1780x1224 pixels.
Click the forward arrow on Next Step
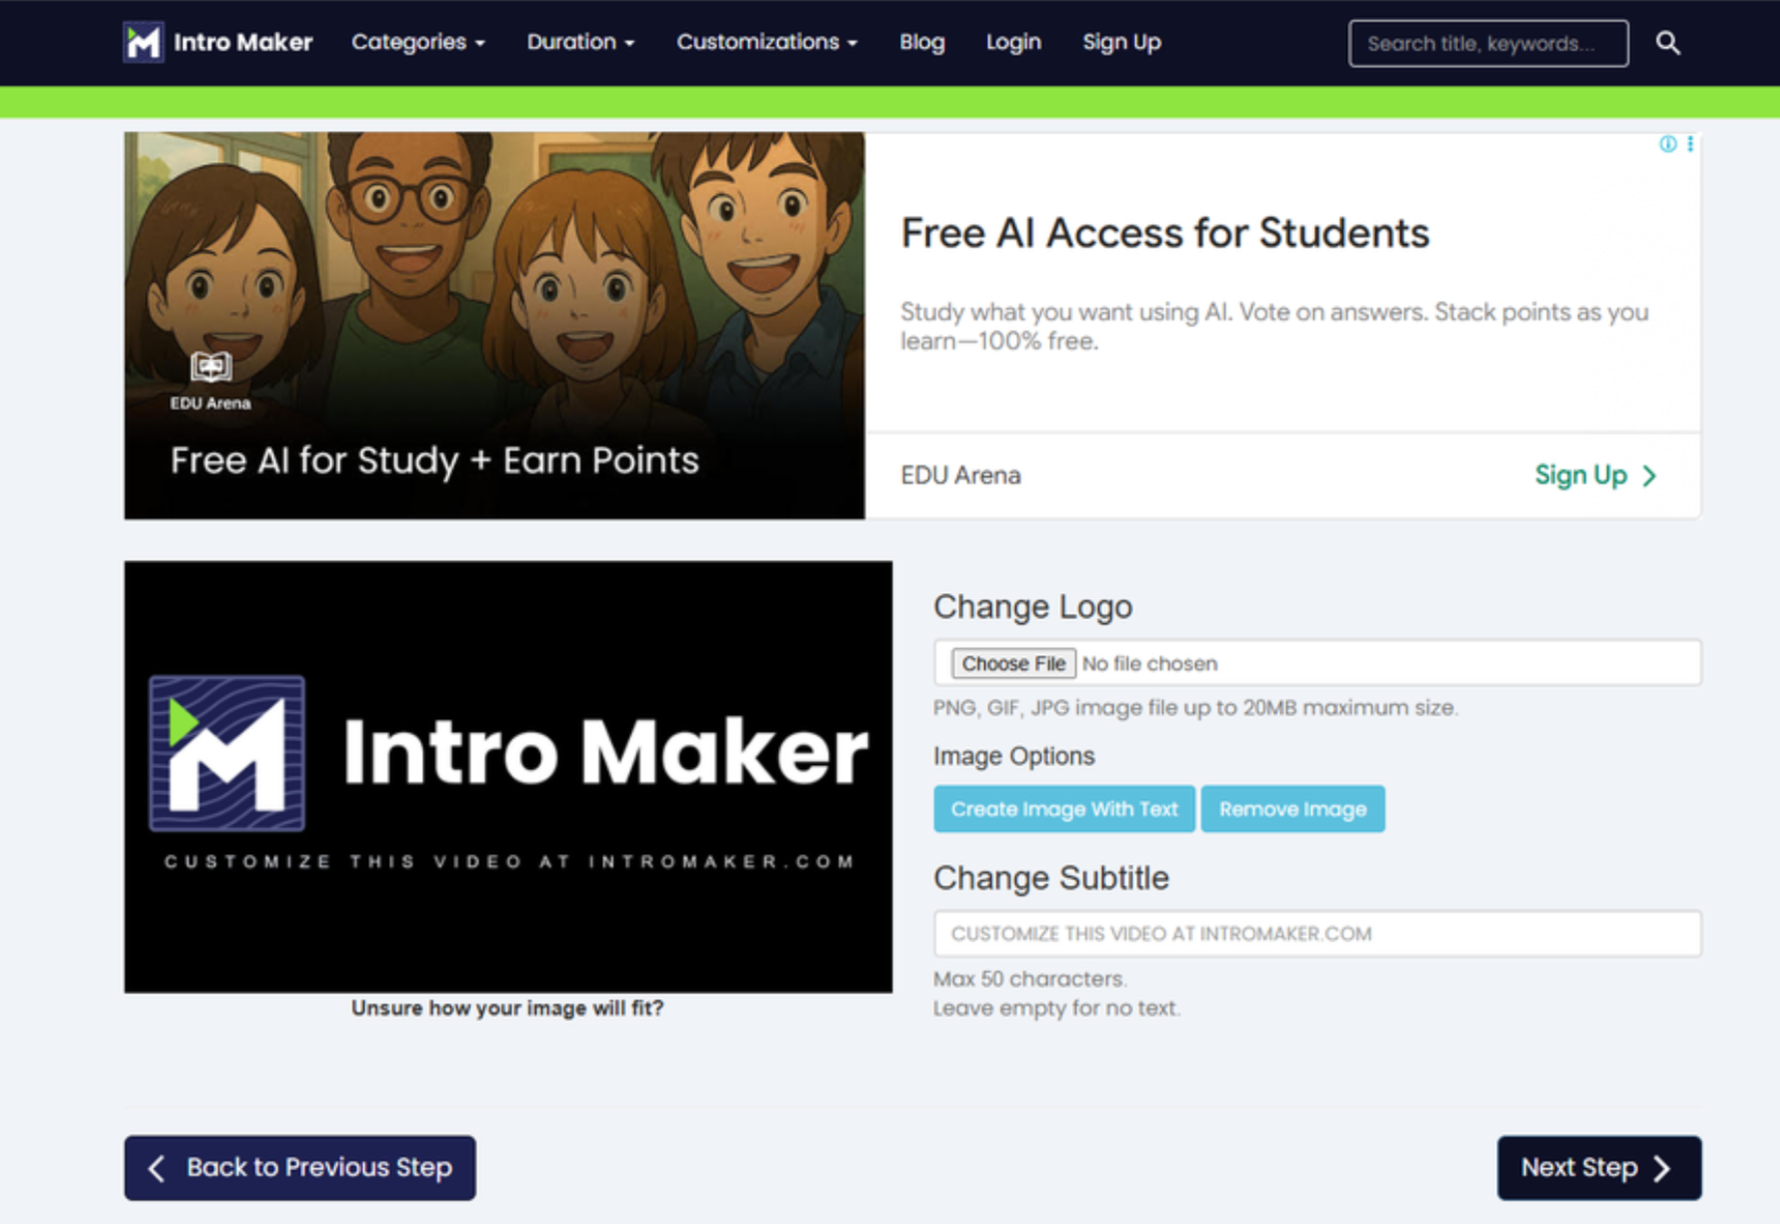pyautogui.click(x=1660, y=1167)
